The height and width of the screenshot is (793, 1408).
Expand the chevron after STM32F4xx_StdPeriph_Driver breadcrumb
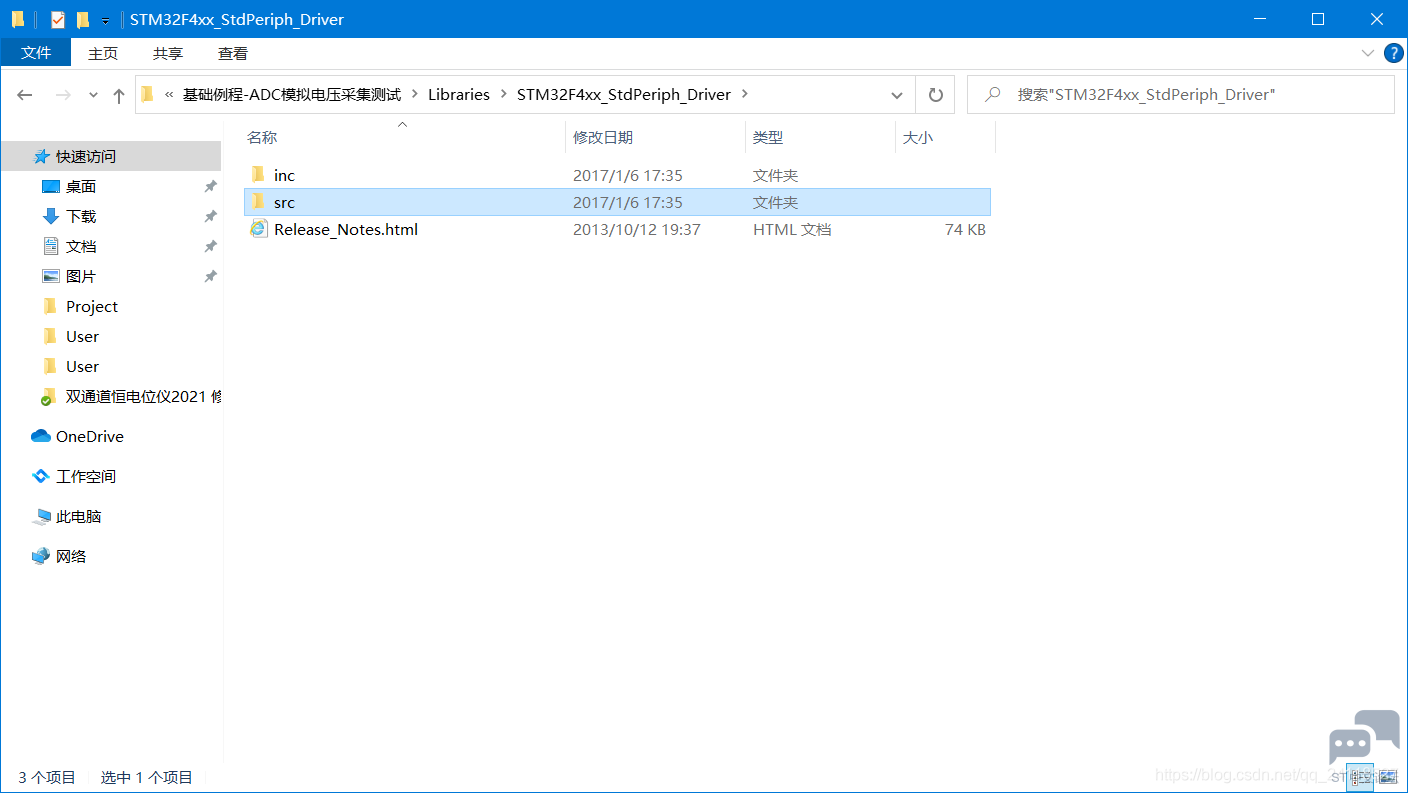(x=744, y=95)
